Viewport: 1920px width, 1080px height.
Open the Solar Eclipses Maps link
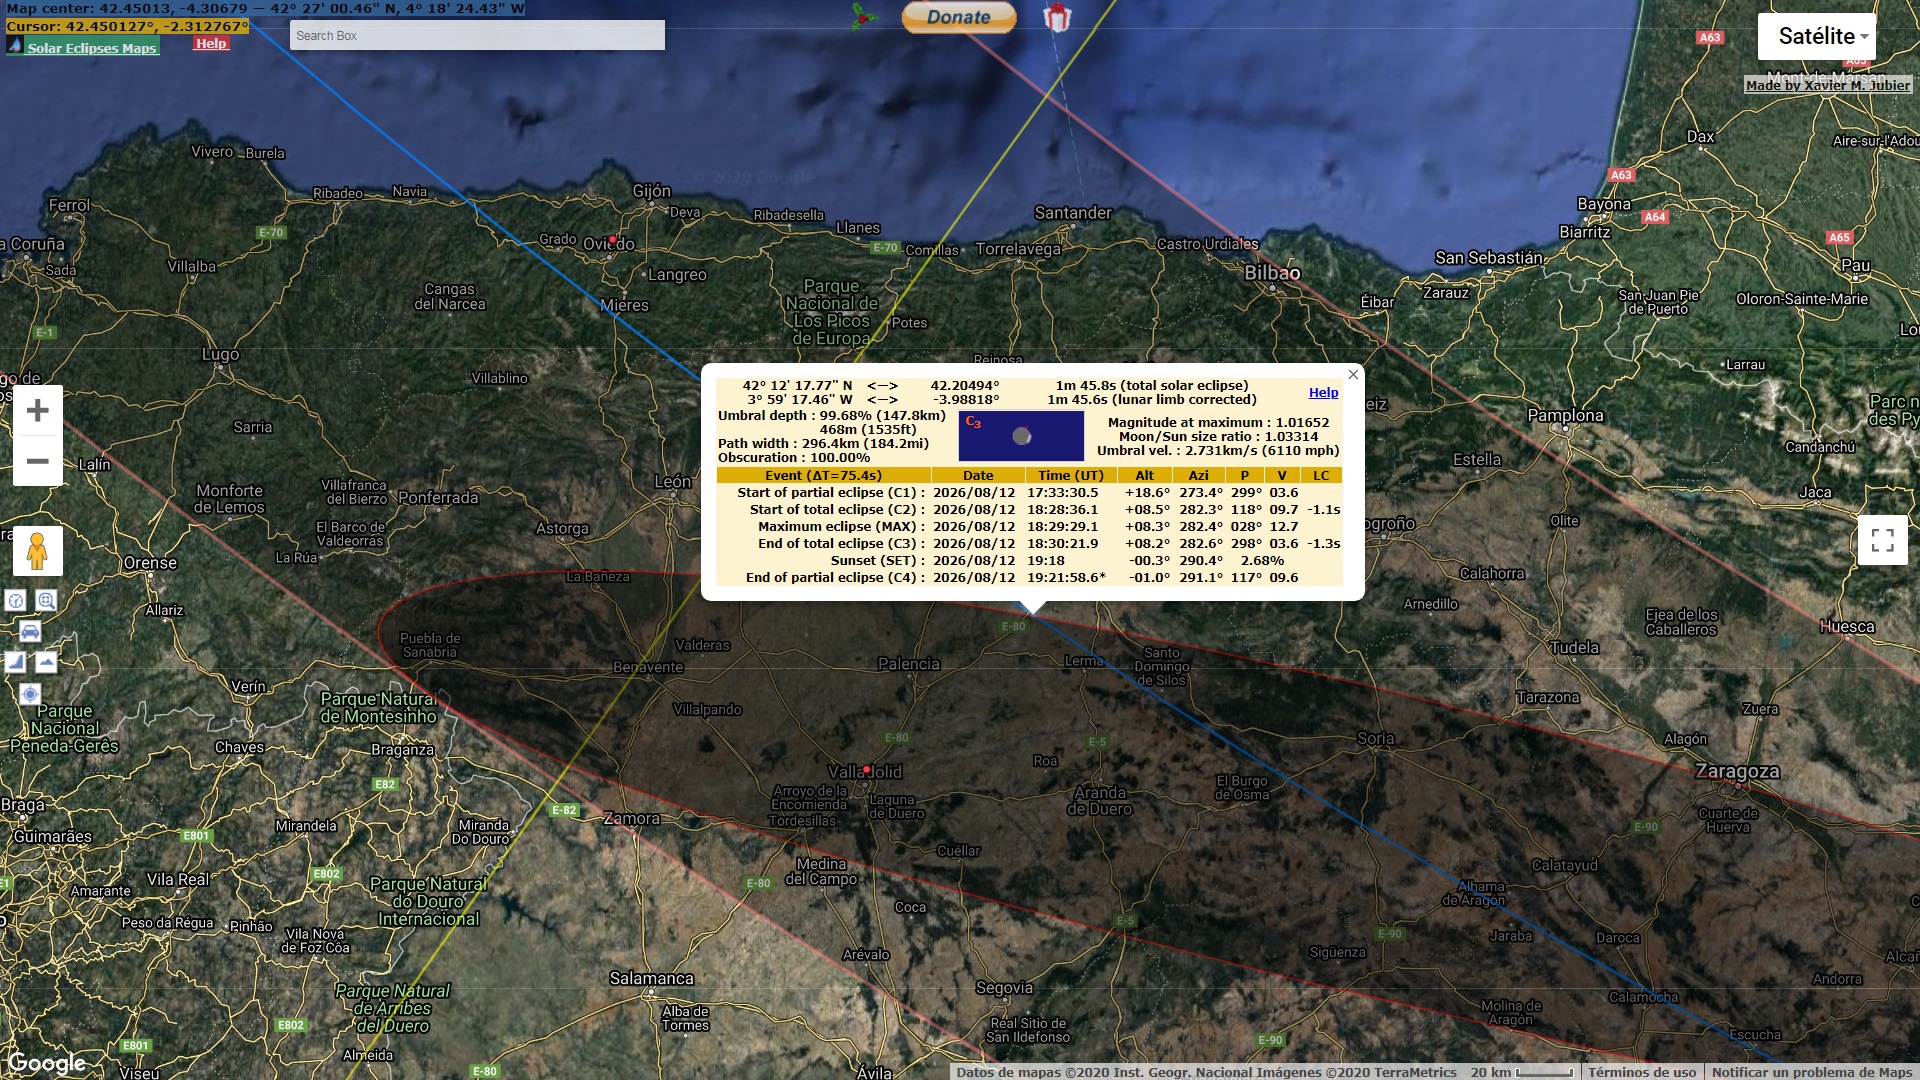91,48
